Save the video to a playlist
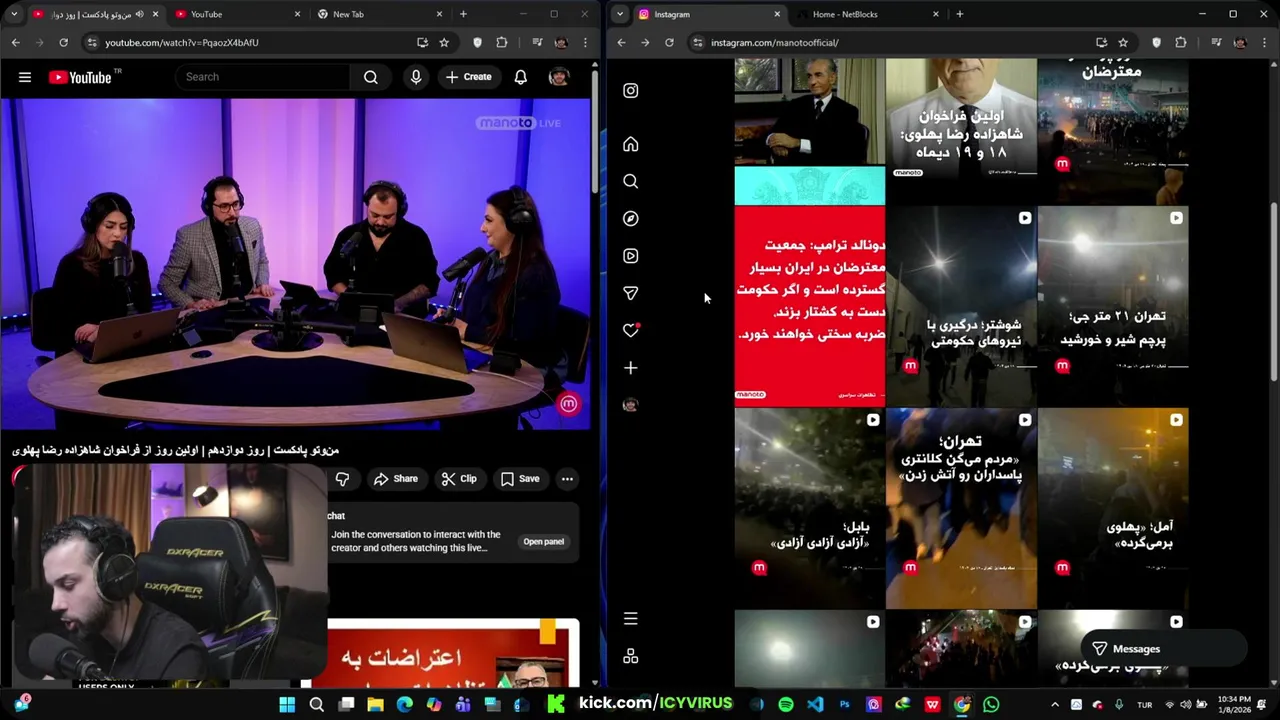 click(x=519, y=479)
